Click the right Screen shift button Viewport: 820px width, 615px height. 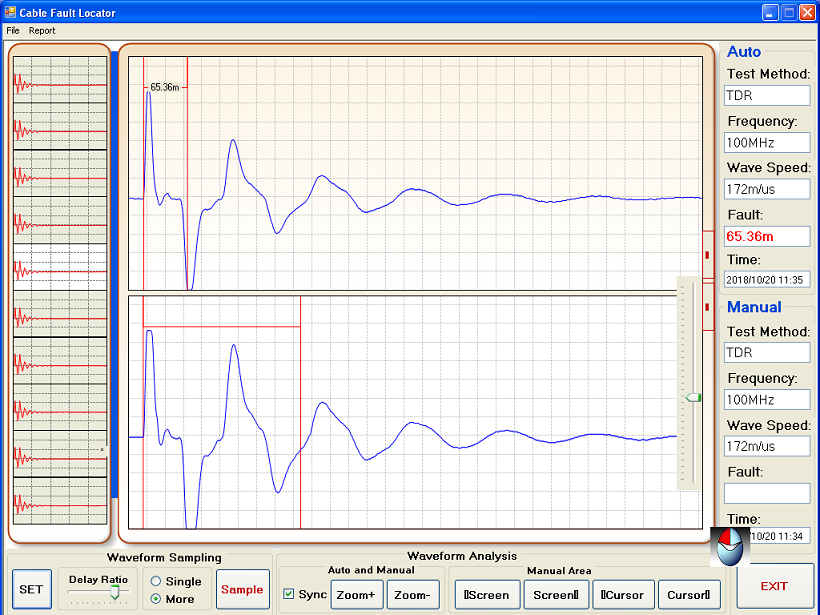(555, 595)
